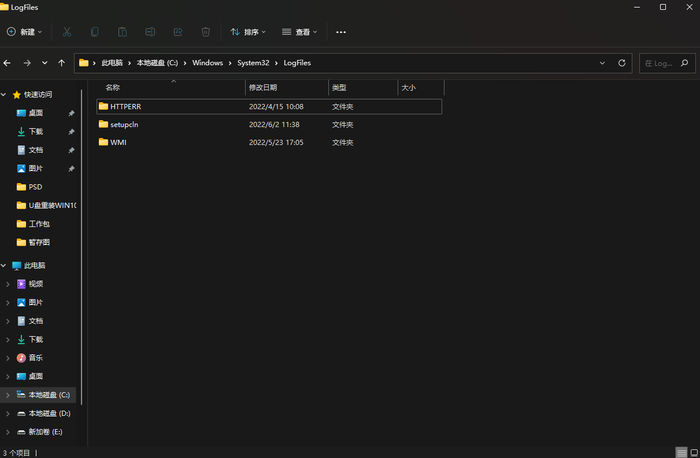This screenshot has width=700, height=458.
Task: Select 桌面 under 此电脑
Action: pyautogui.click(x=36, y=376)
